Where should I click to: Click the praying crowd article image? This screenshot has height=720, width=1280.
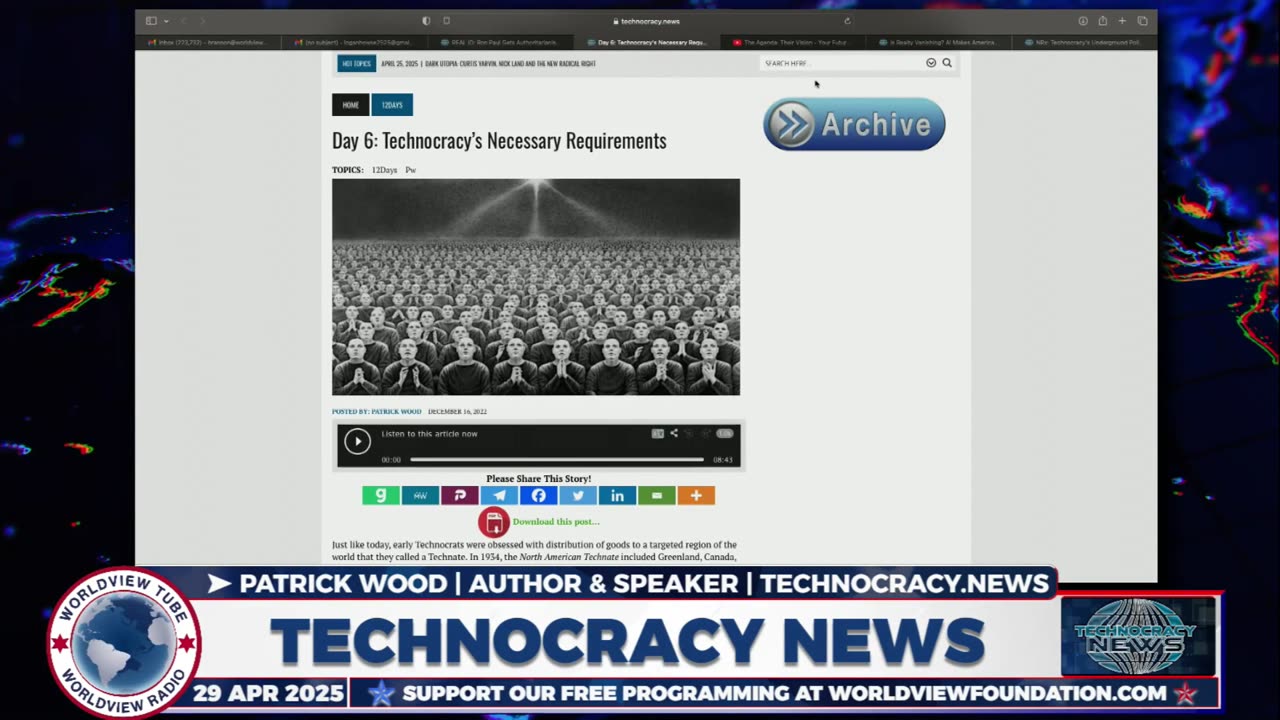click(x=536, y=287)
